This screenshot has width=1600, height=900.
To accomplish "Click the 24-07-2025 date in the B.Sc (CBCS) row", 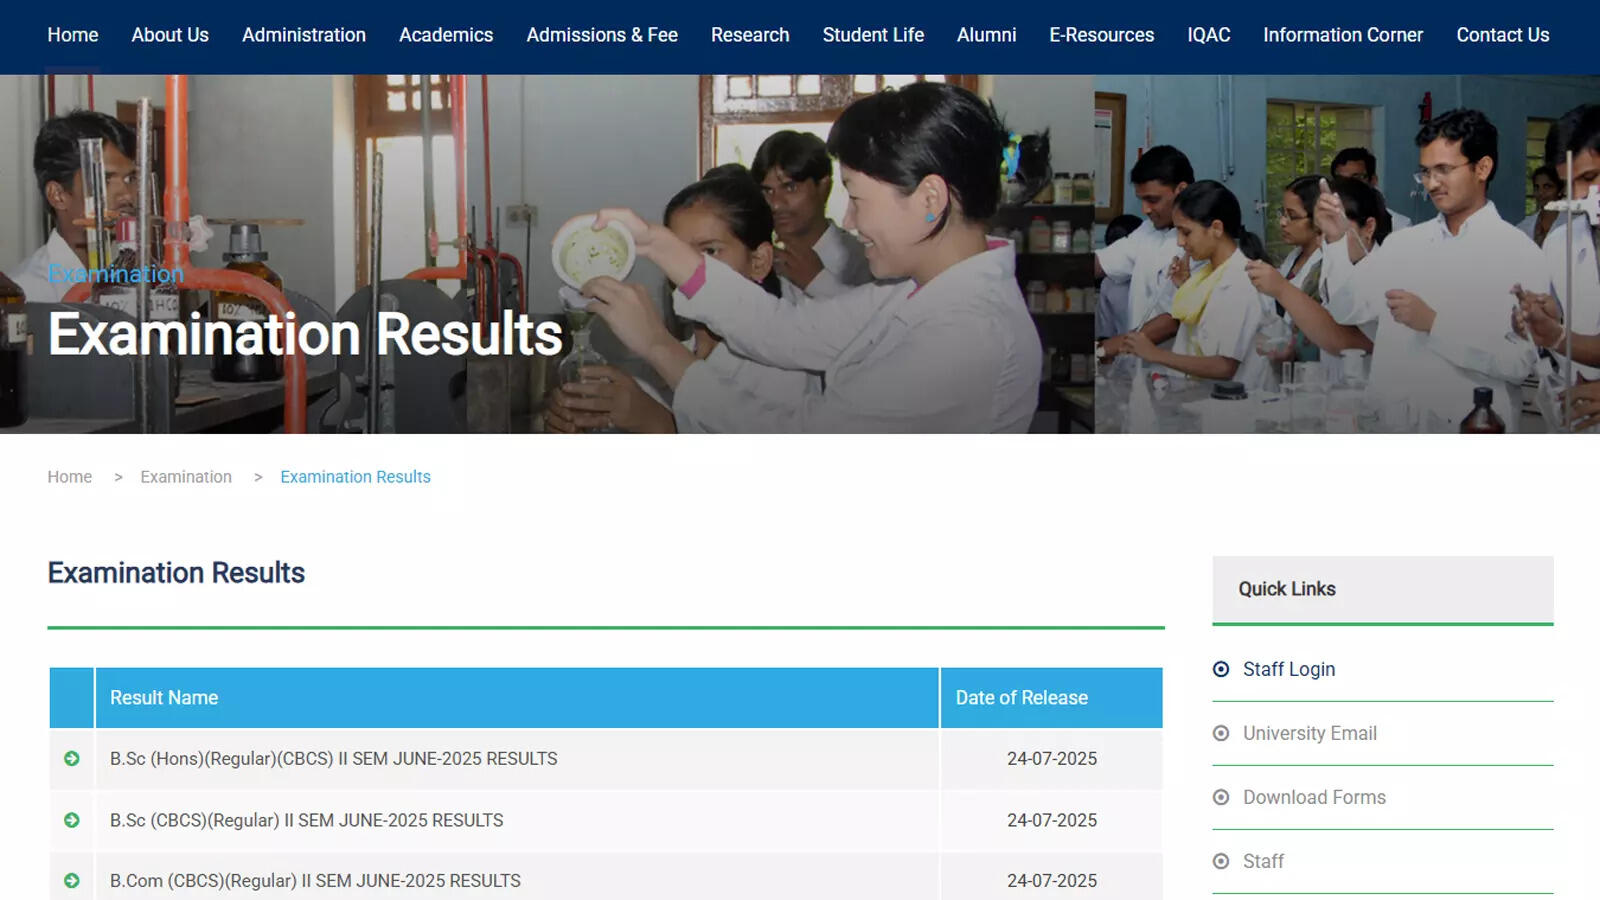I will coord(1052,820).
